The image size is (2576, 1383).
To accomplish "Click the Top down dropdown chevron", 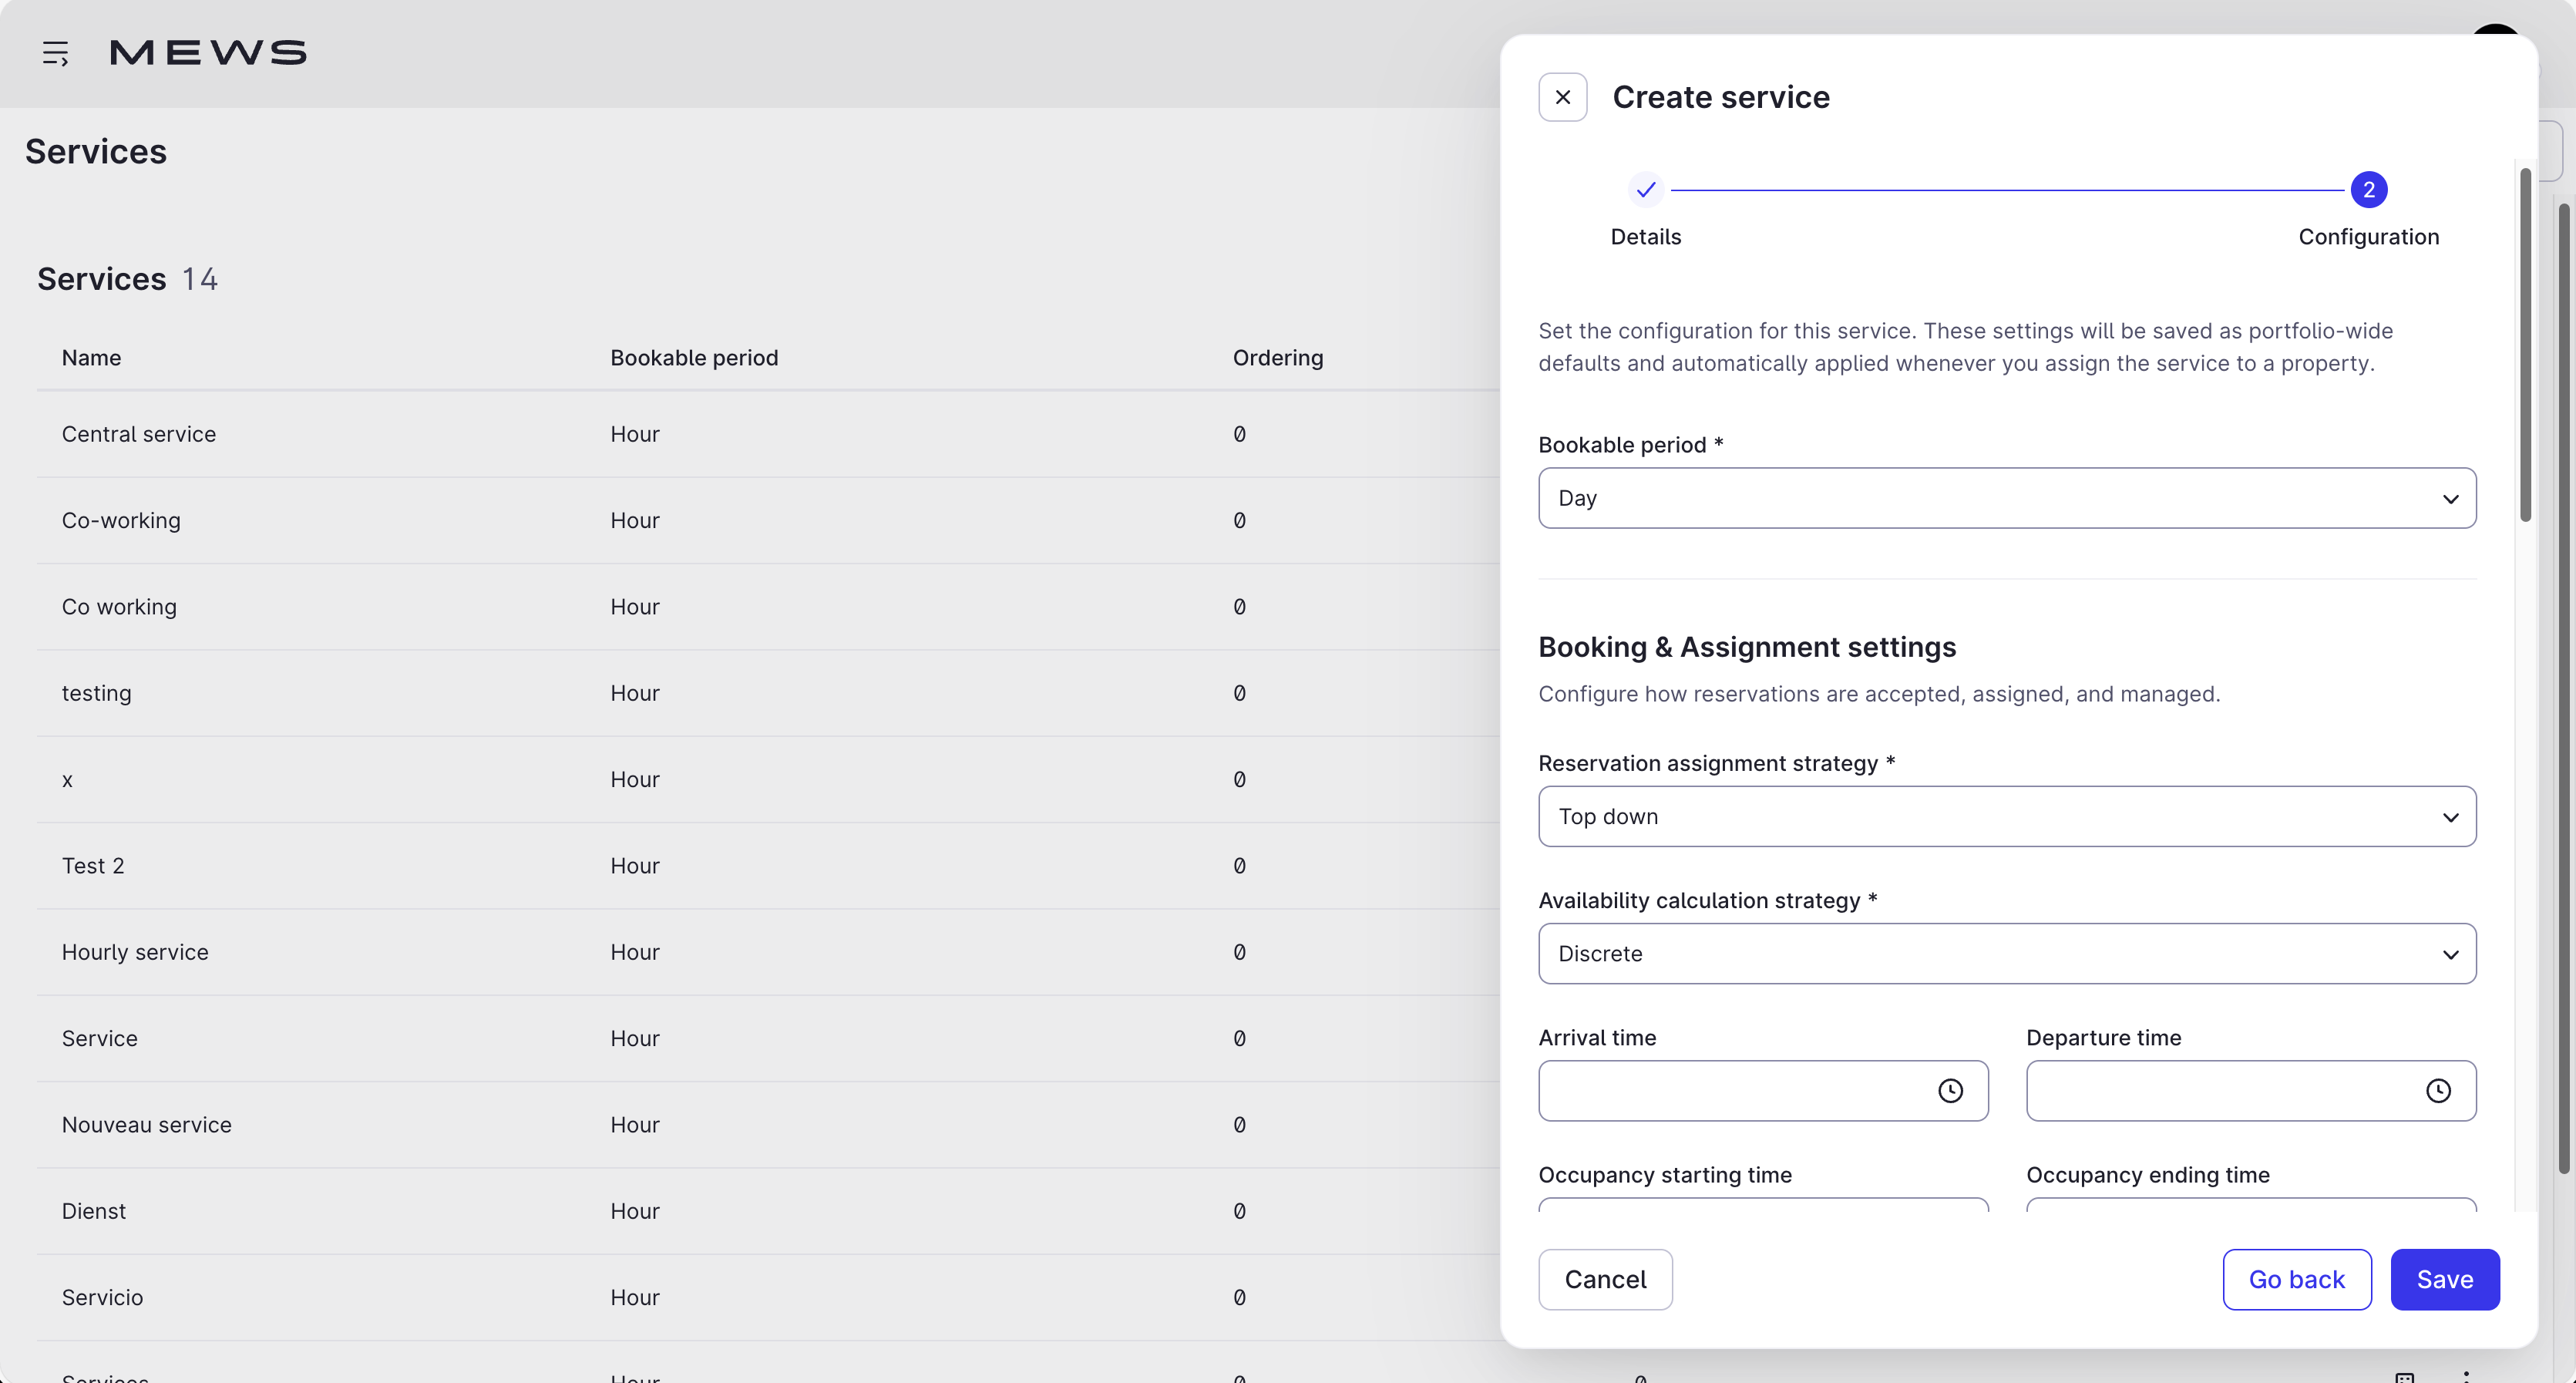I will click(2450, 817).
